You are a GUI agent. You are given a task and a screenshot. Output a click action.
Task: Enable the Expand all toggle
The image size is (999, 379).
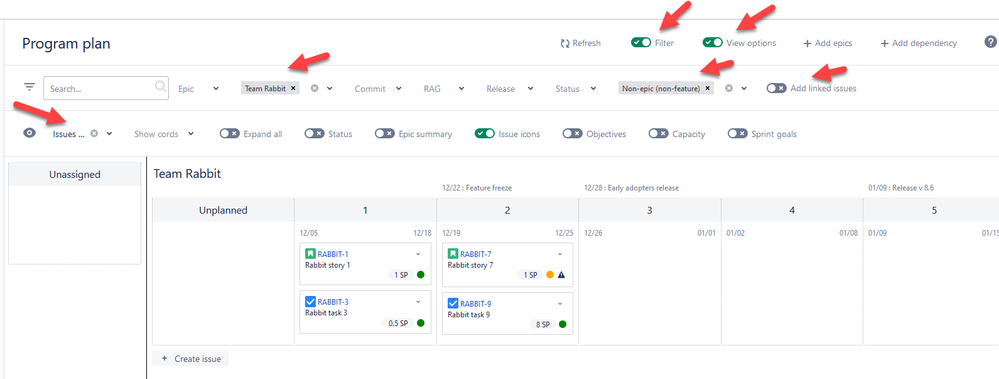(x=229, y=134)
